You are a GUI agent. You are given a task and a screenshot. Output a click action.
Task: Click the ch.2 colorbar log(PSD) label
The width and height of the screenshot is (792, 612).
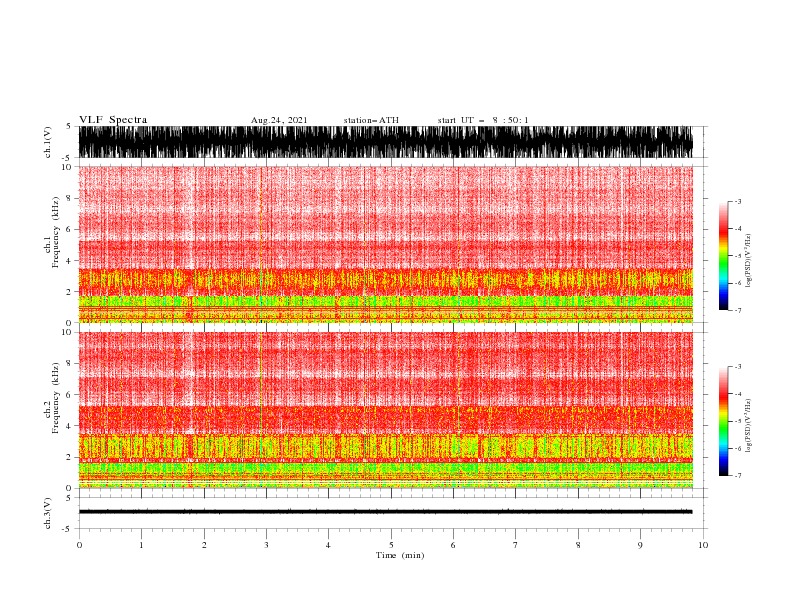point(748,426)
